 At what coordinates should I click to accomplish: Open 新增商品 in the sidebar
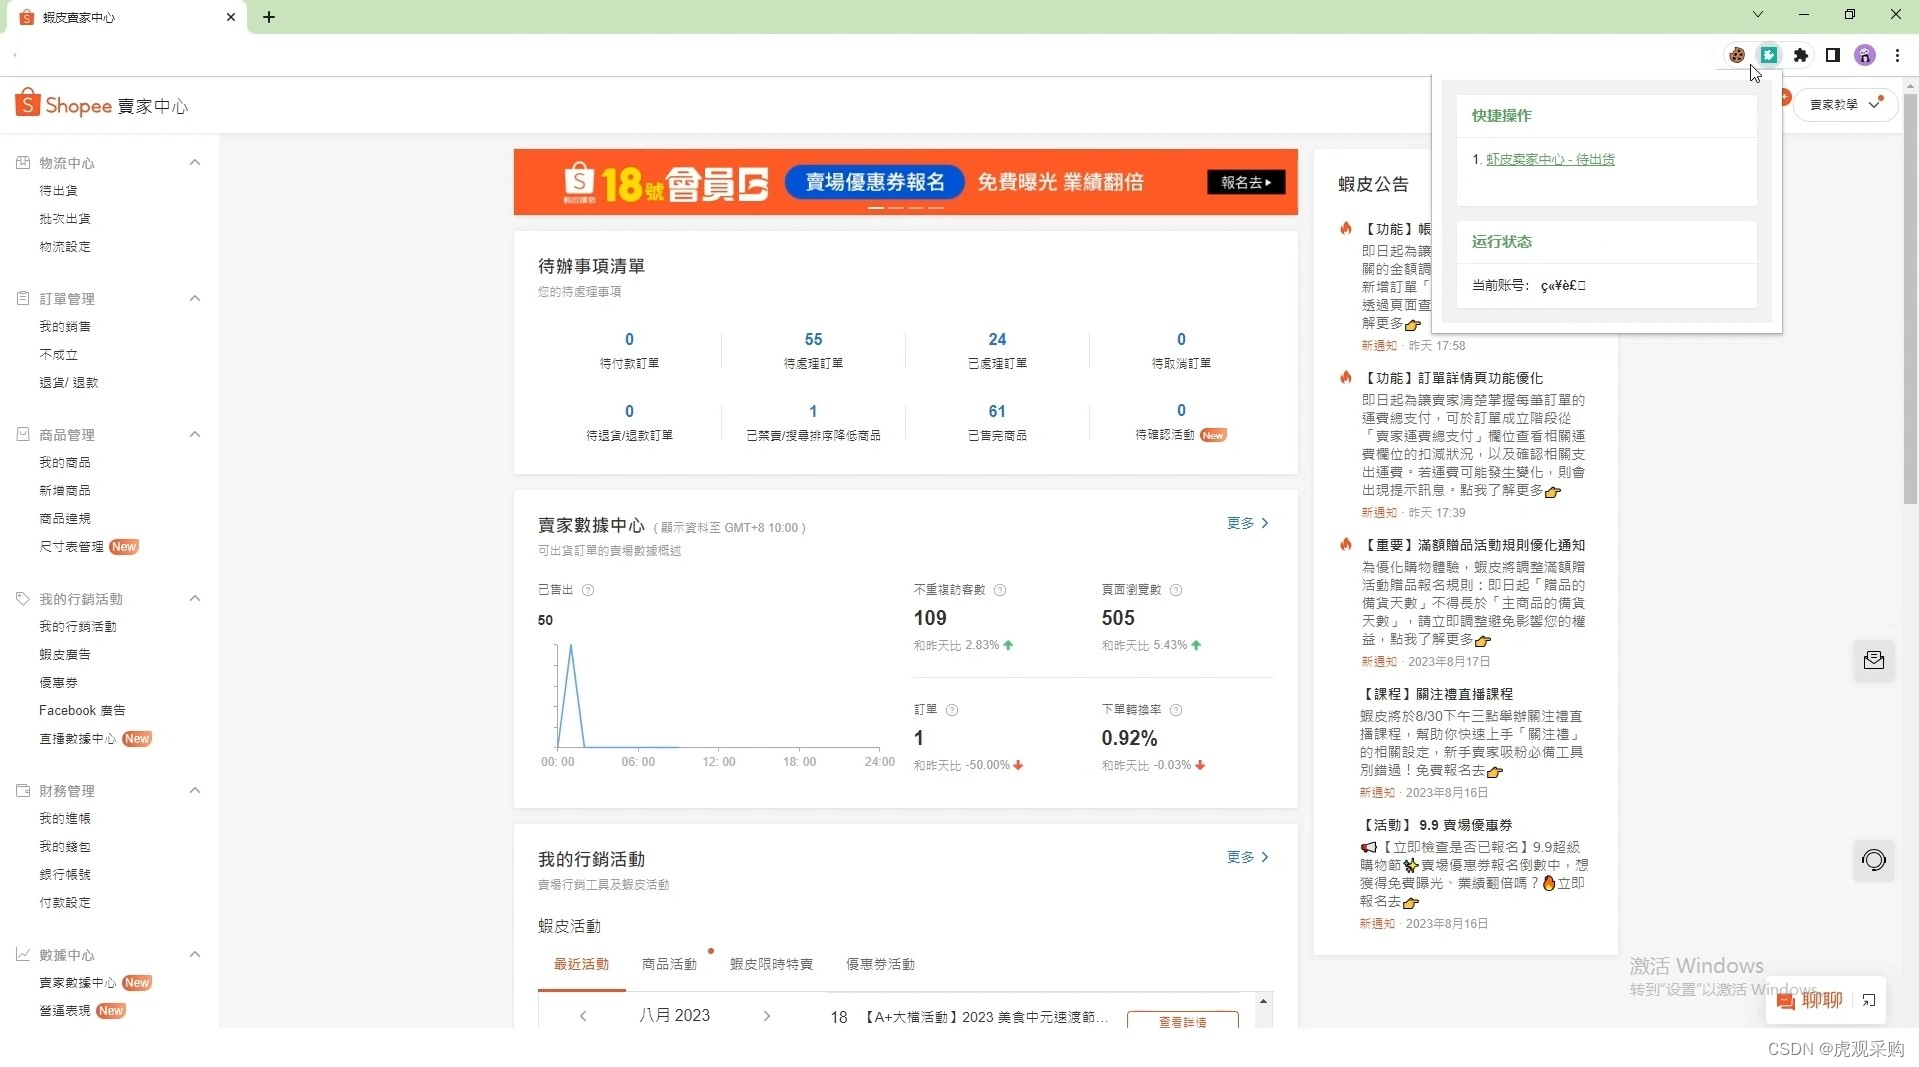65,490
